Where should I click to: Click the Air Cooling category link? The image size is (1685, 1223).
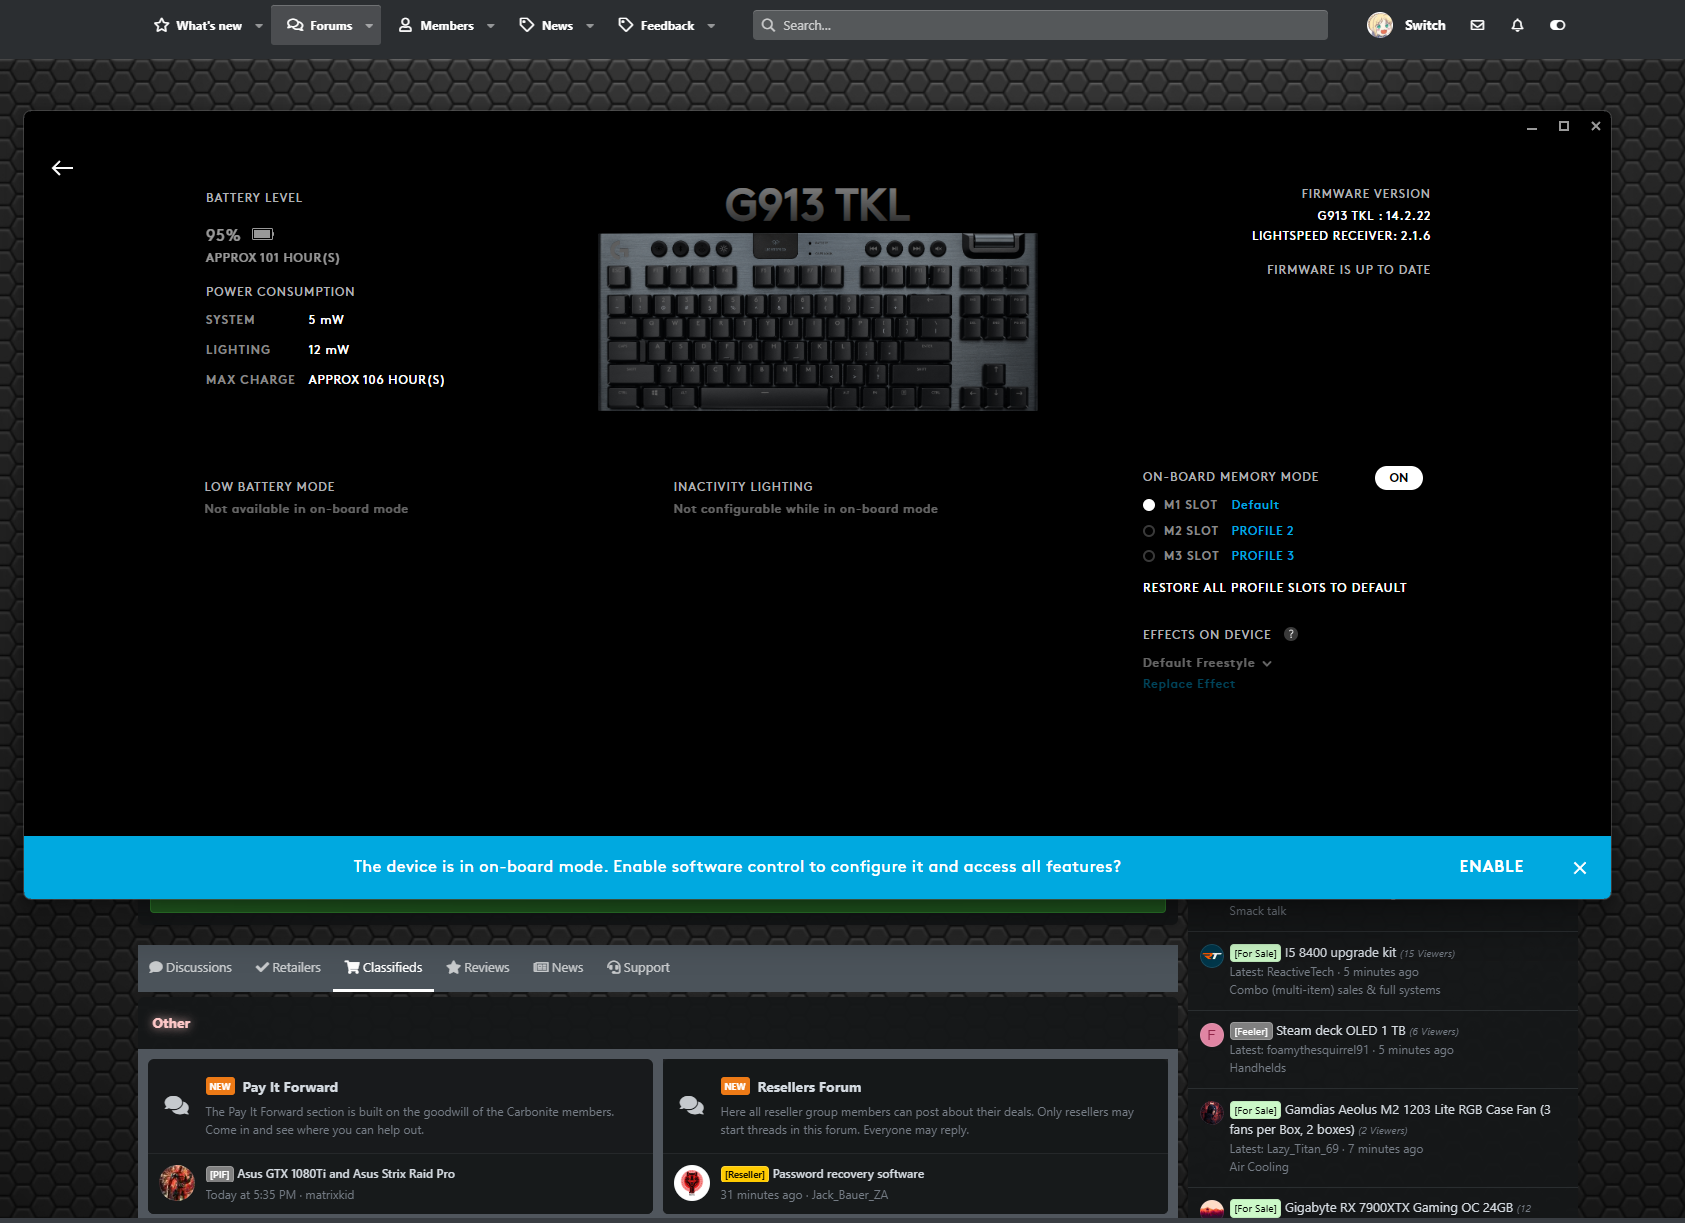pos(1258,1167)
